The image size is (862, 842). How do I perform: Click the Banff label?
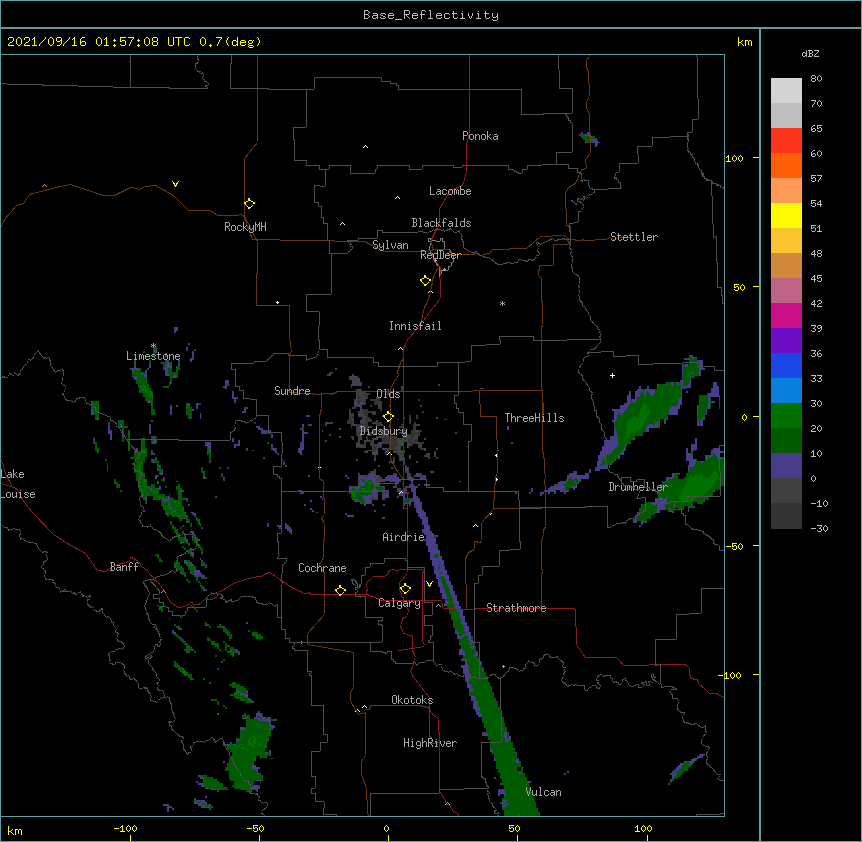point(124,567)
